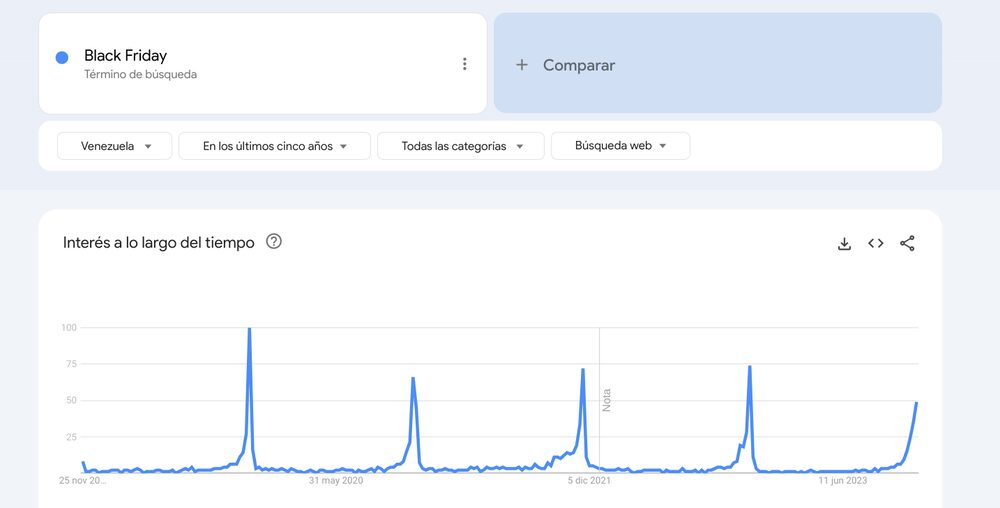Open the Black Friday term options menu
The image size is (1000, 508).
point(464,64)
